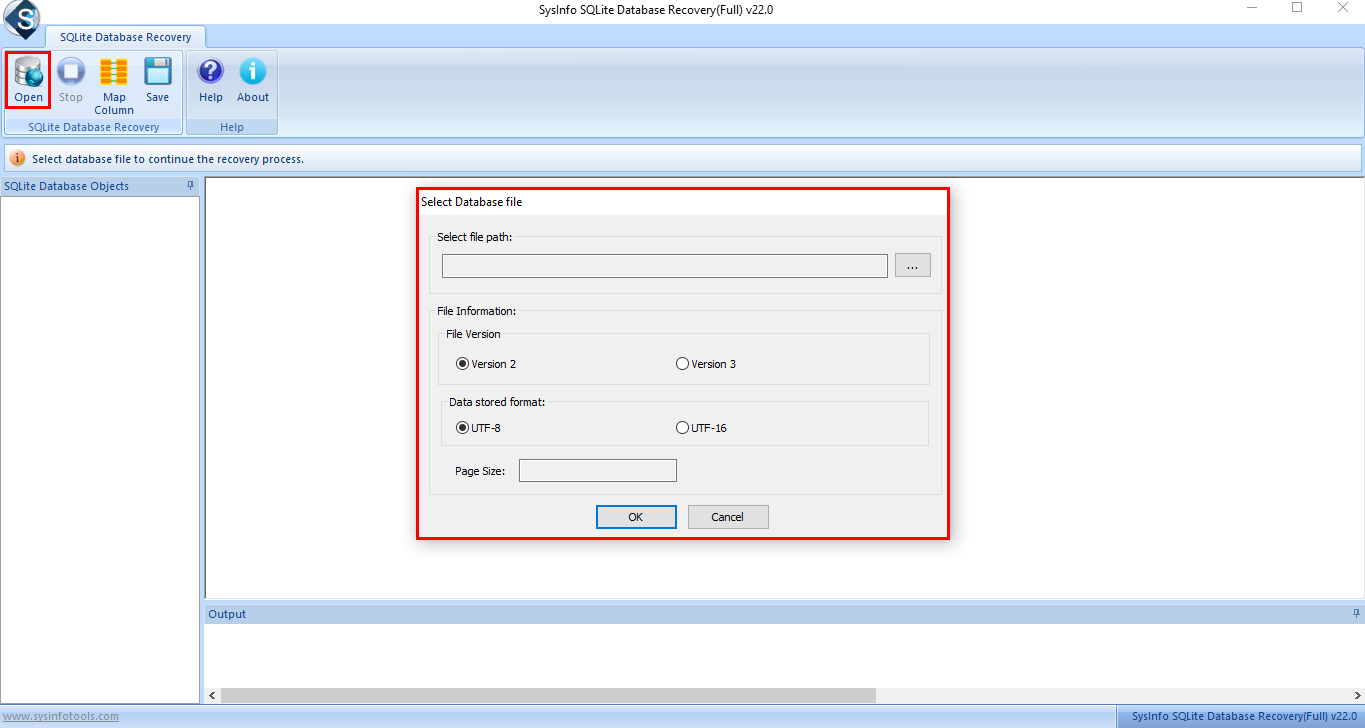This screenshot has width=1365, height=728.
Task: Click the info icon in message bar
Action: pyautogui.click(x=18, y=159)
